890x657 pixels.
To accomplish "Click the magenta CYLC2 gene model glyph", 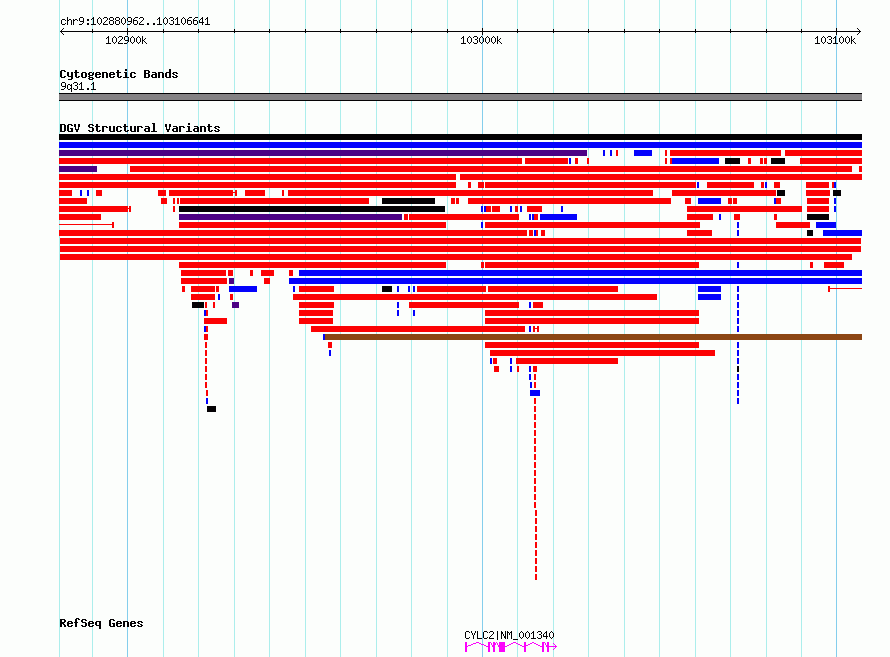I will pos(511,647).
